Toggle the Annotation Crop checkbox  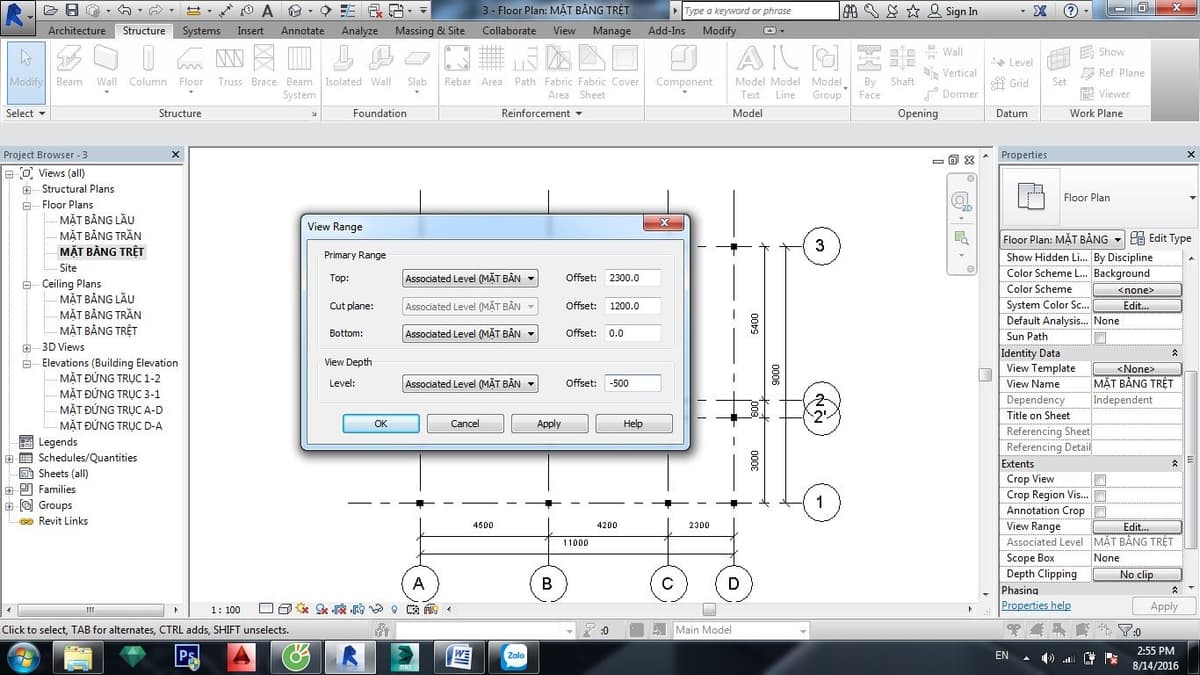click(1100, 511)
